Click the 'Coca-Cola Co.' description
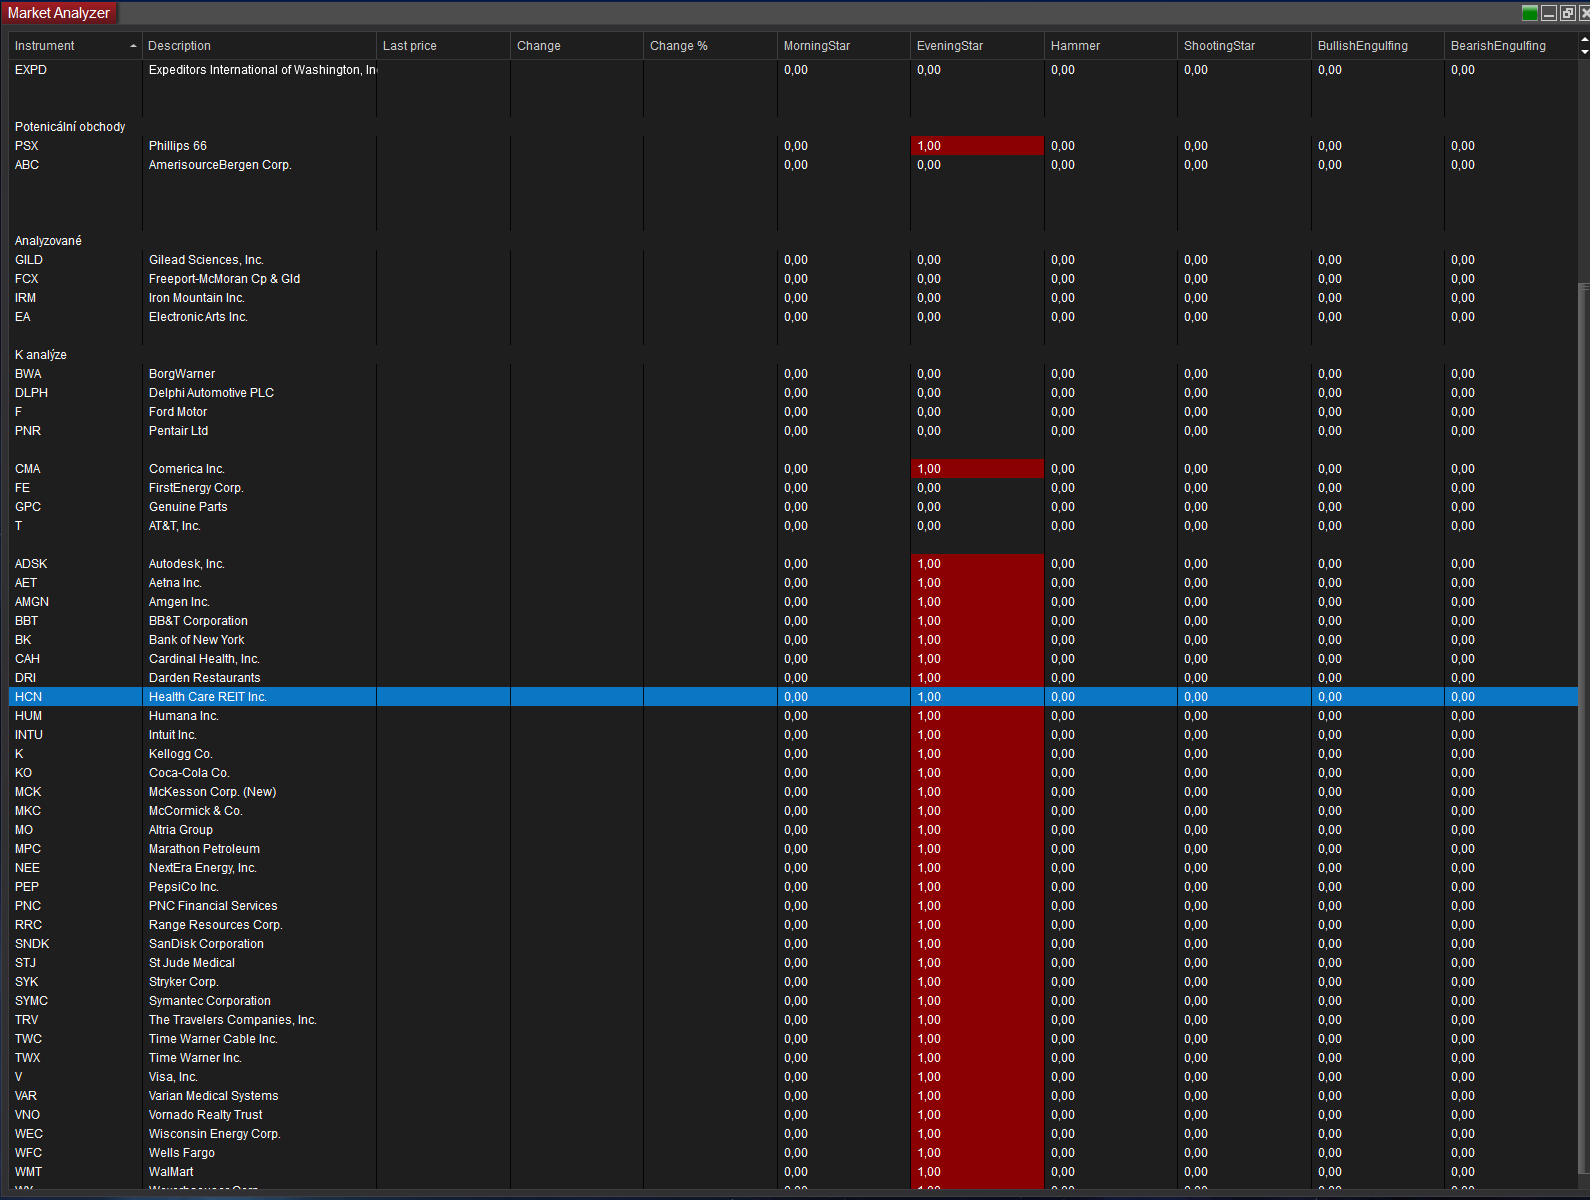This screenshot has width=1590, height=1200. tap(189, 773)
